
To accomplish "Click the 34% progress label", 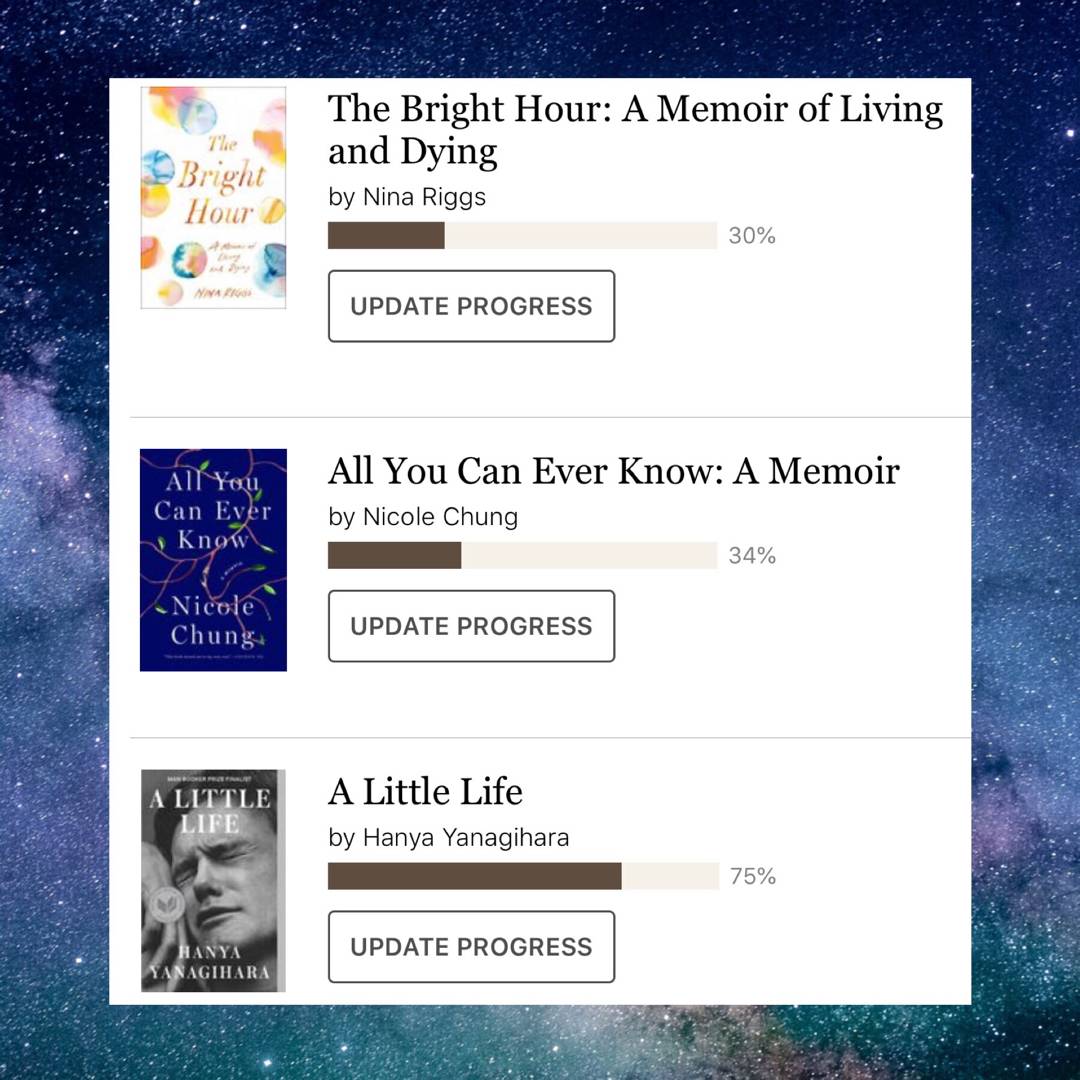I will [x=752, y=556].
